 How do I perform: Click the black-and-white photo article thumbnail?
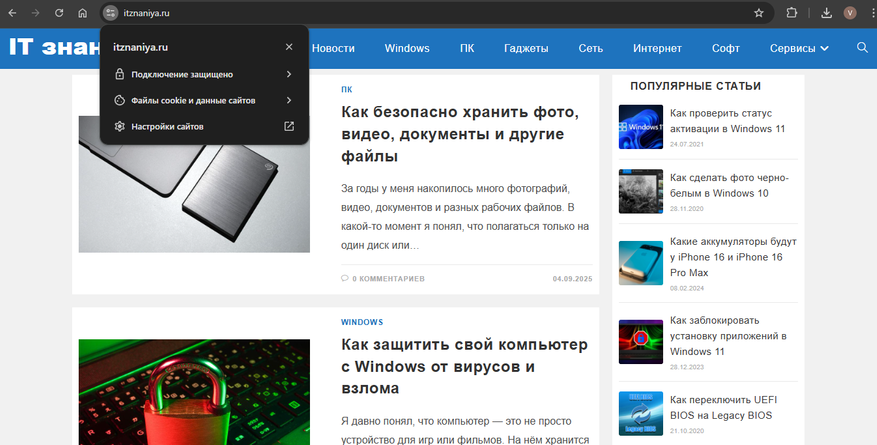click(641, 191)
